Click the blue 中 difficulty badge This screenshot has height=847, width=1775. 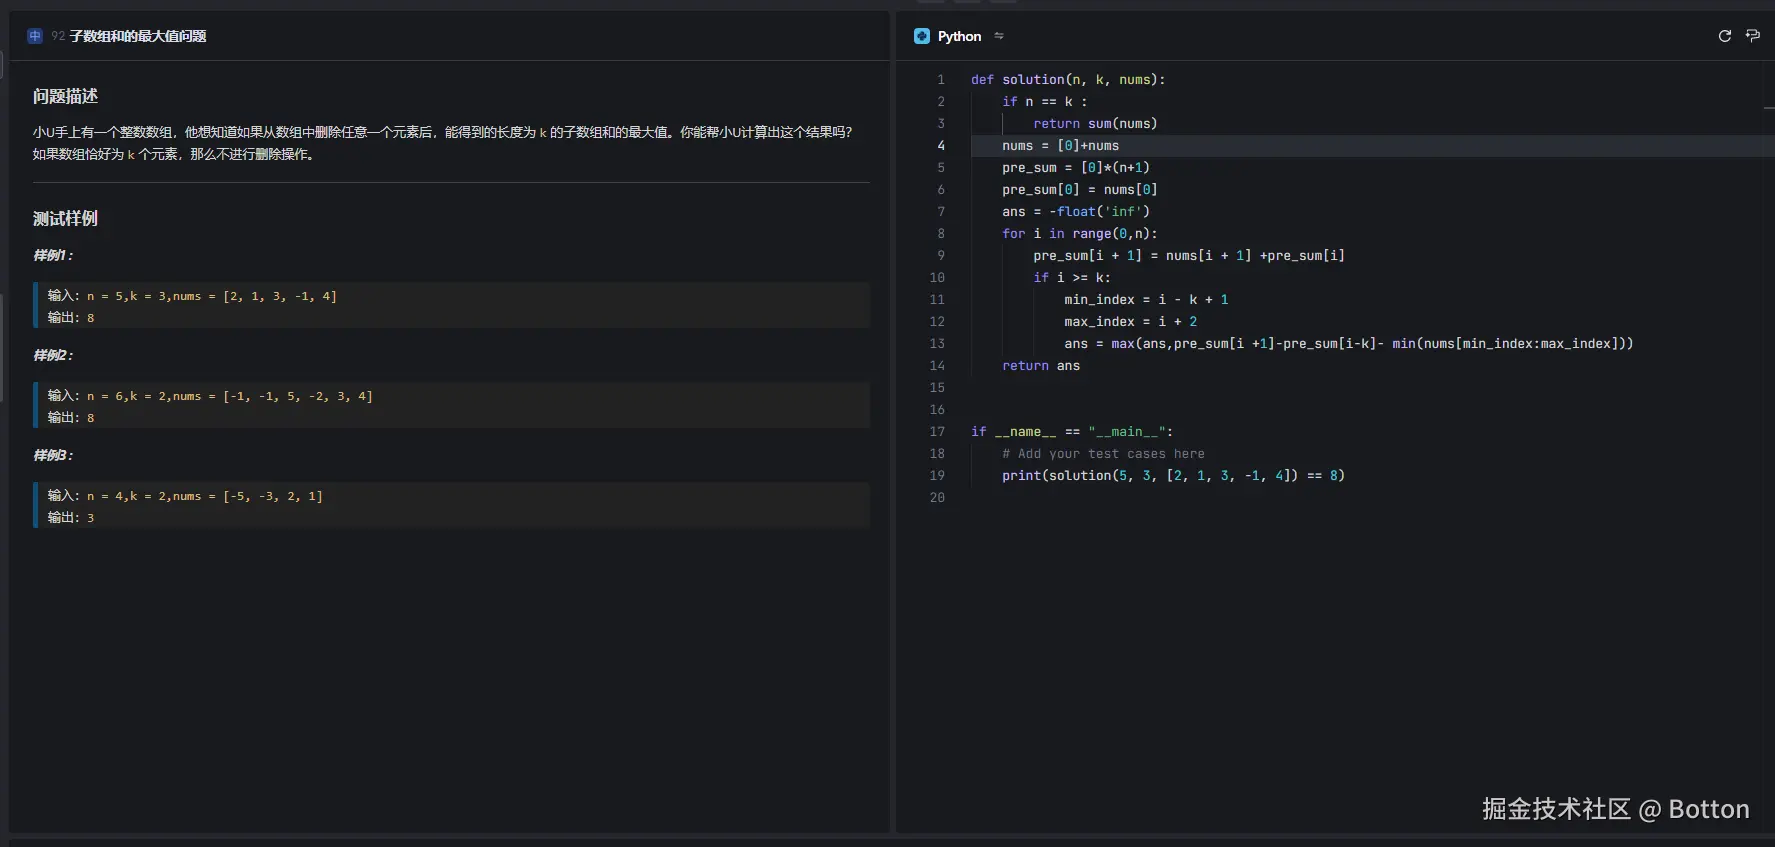pyautogui.click(x=35, y=36)
